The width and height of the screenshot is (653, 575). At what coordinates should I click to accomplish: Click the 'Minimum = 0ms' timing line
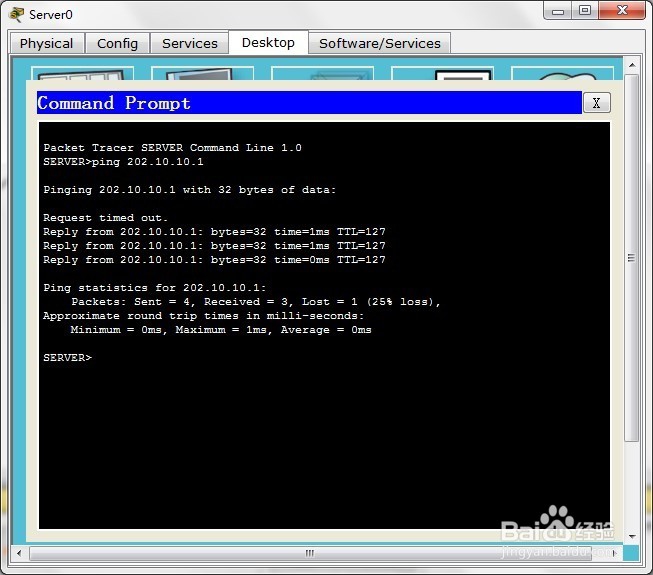221,330
